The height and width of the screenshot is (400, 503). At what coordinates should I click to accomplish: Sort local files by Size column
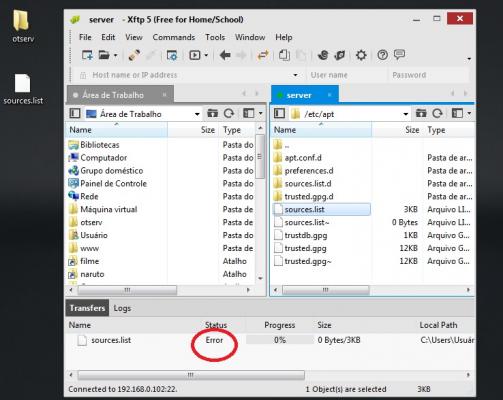coord(193,130)
